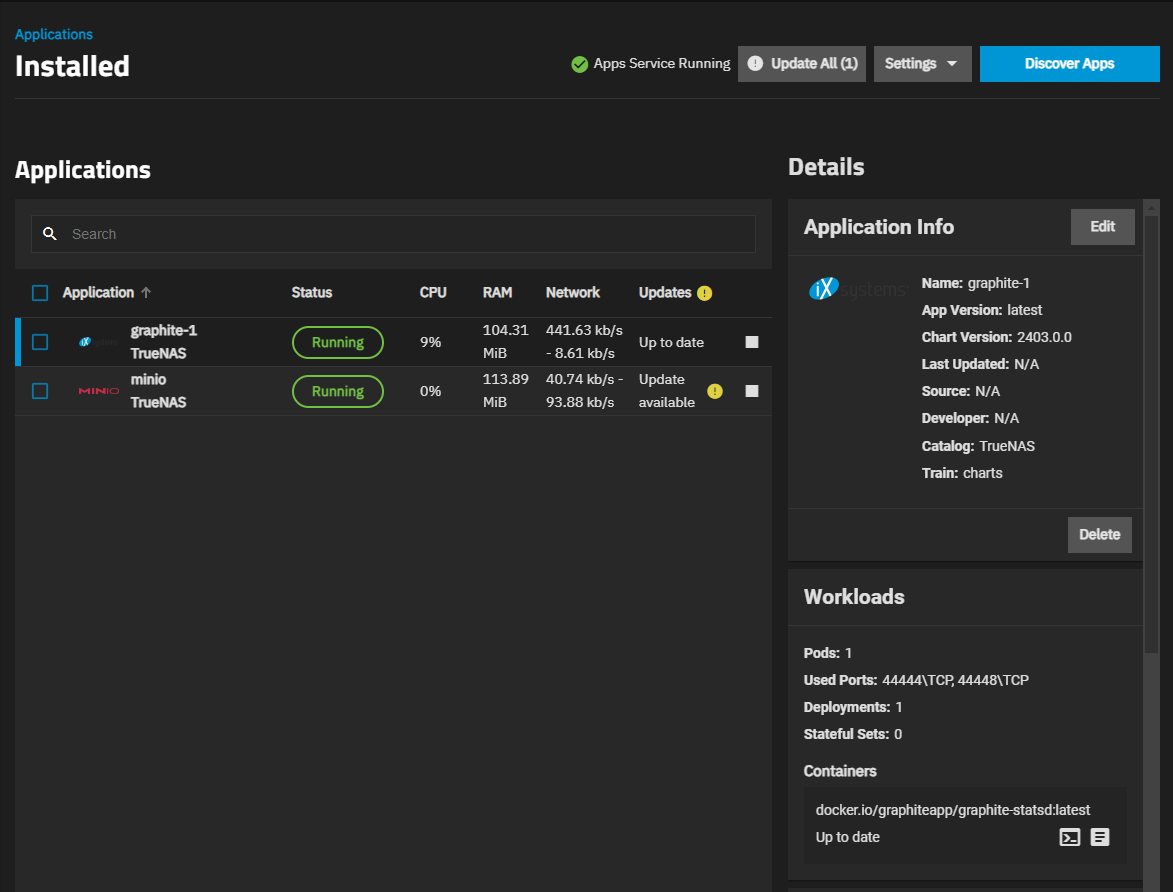Click the Apps Service Running status icon

click(x=579, y=64)
